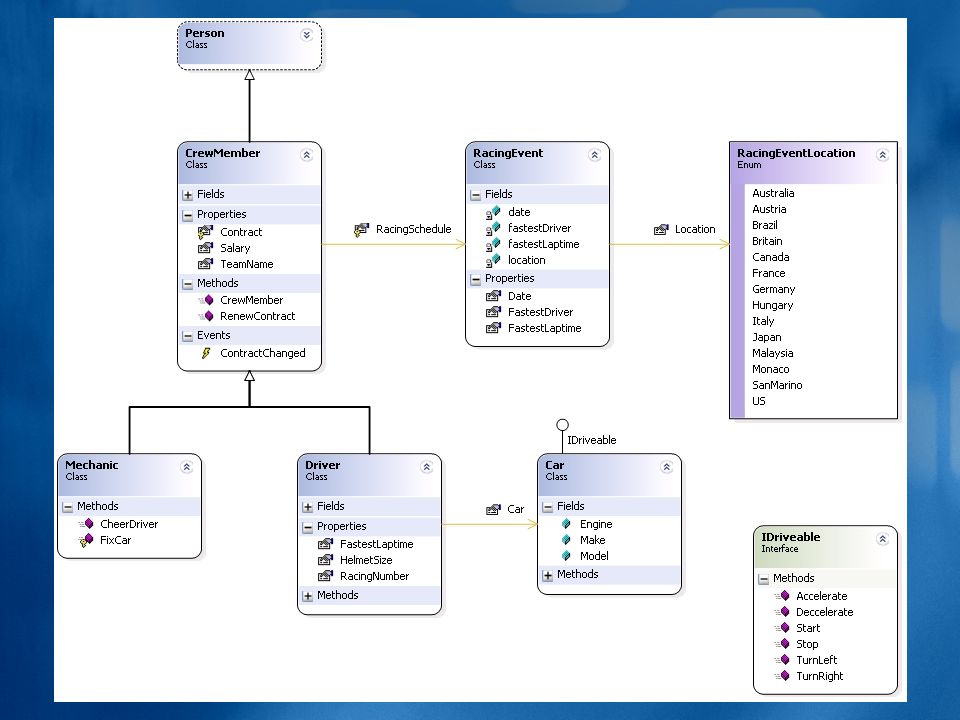Viewport: 960px width, 720px height.
Task: Click the TeamName property icon
Action: [x=205, y=264]
